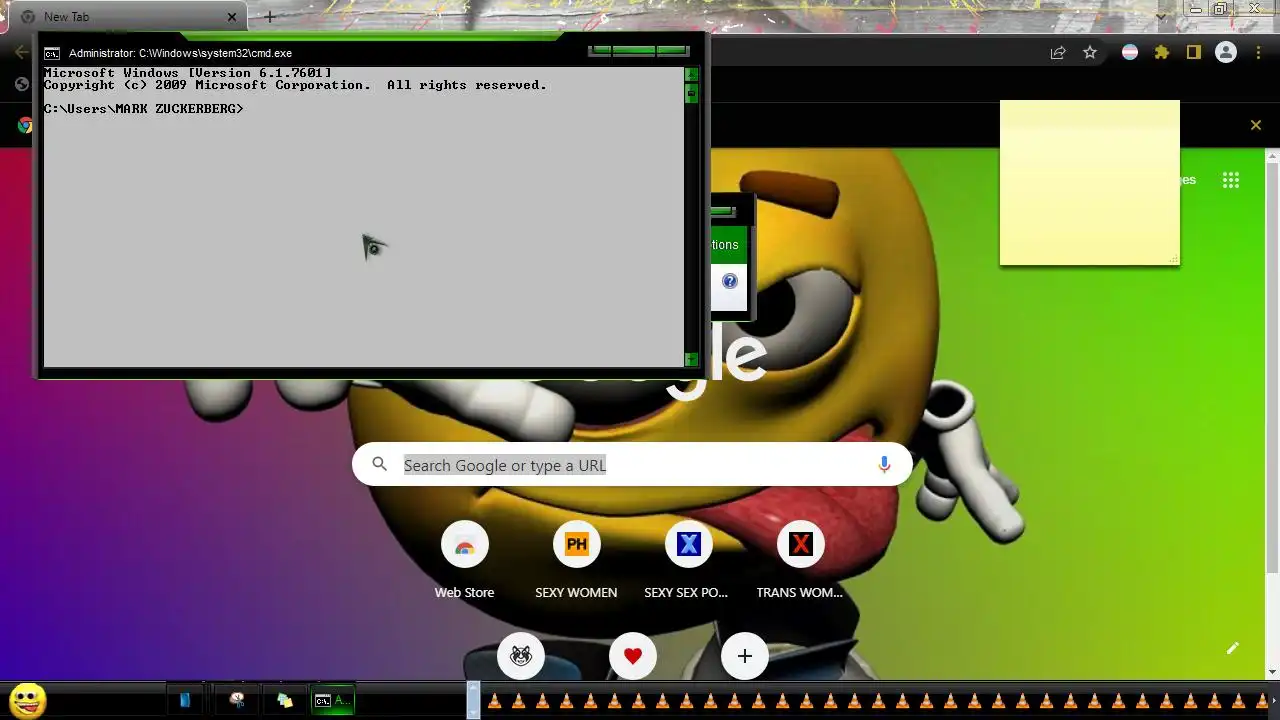Open a new tab with the plus button

[x=269, y=17]
